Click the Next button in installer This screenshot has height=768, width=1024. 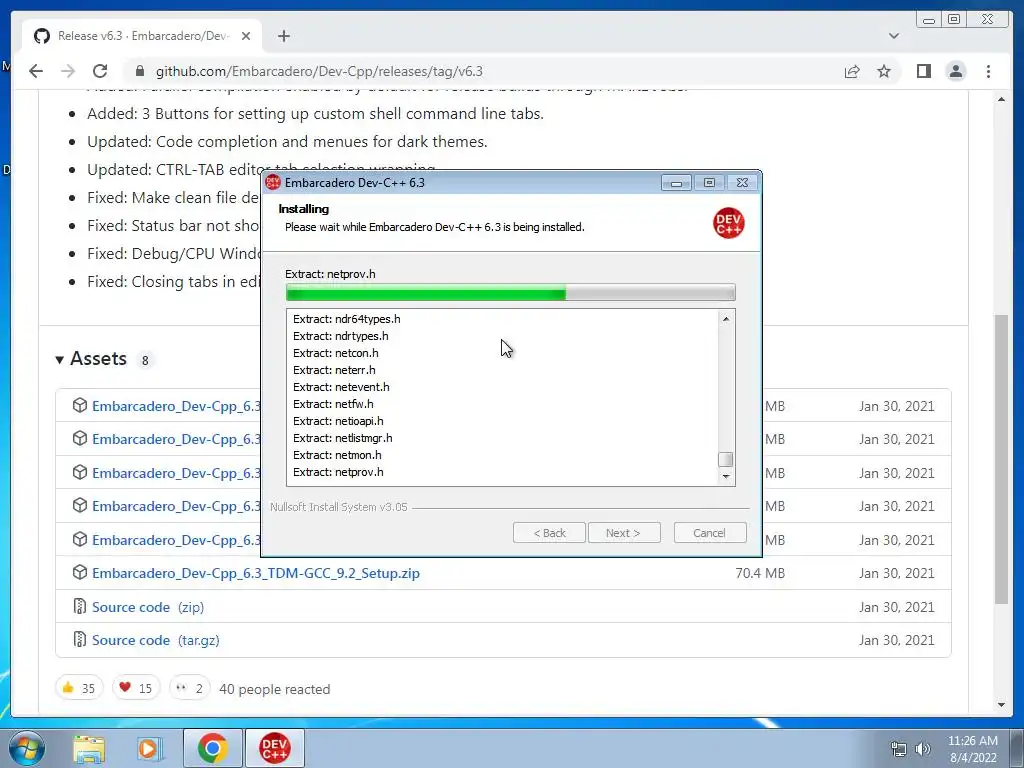624,533
